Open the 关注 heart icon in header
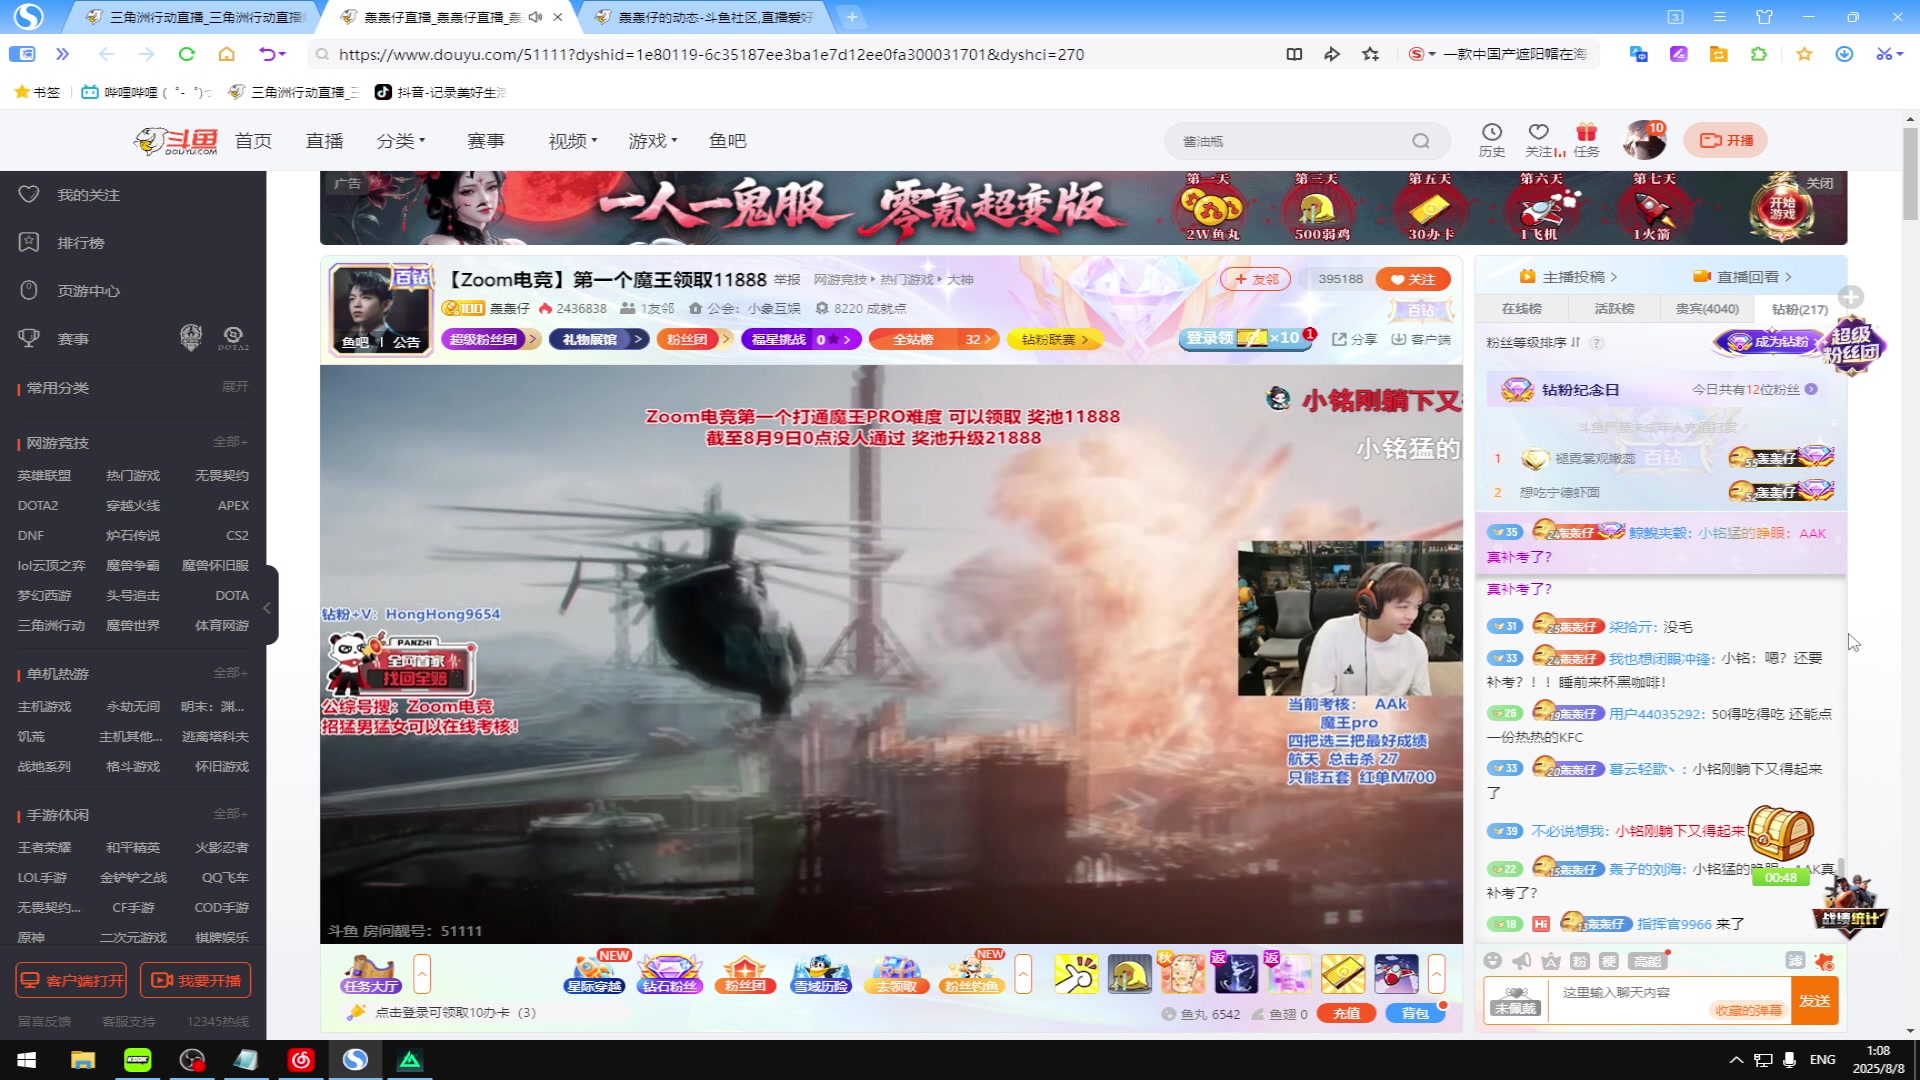 tap(1540, 140)
